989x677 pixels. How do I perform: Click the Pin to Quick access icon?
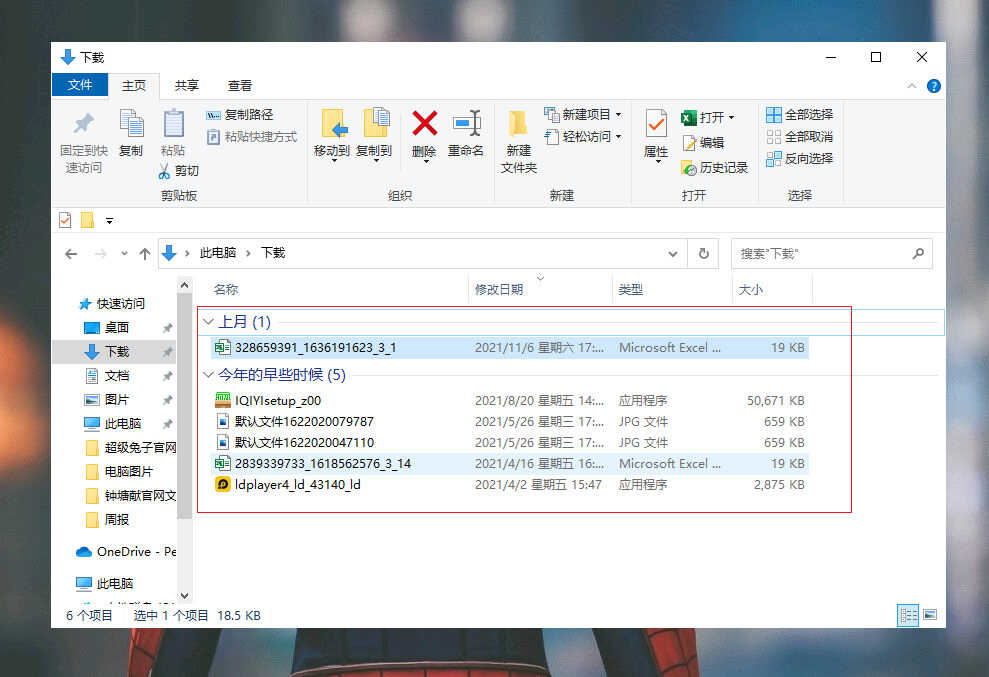(x=83, y=124)
